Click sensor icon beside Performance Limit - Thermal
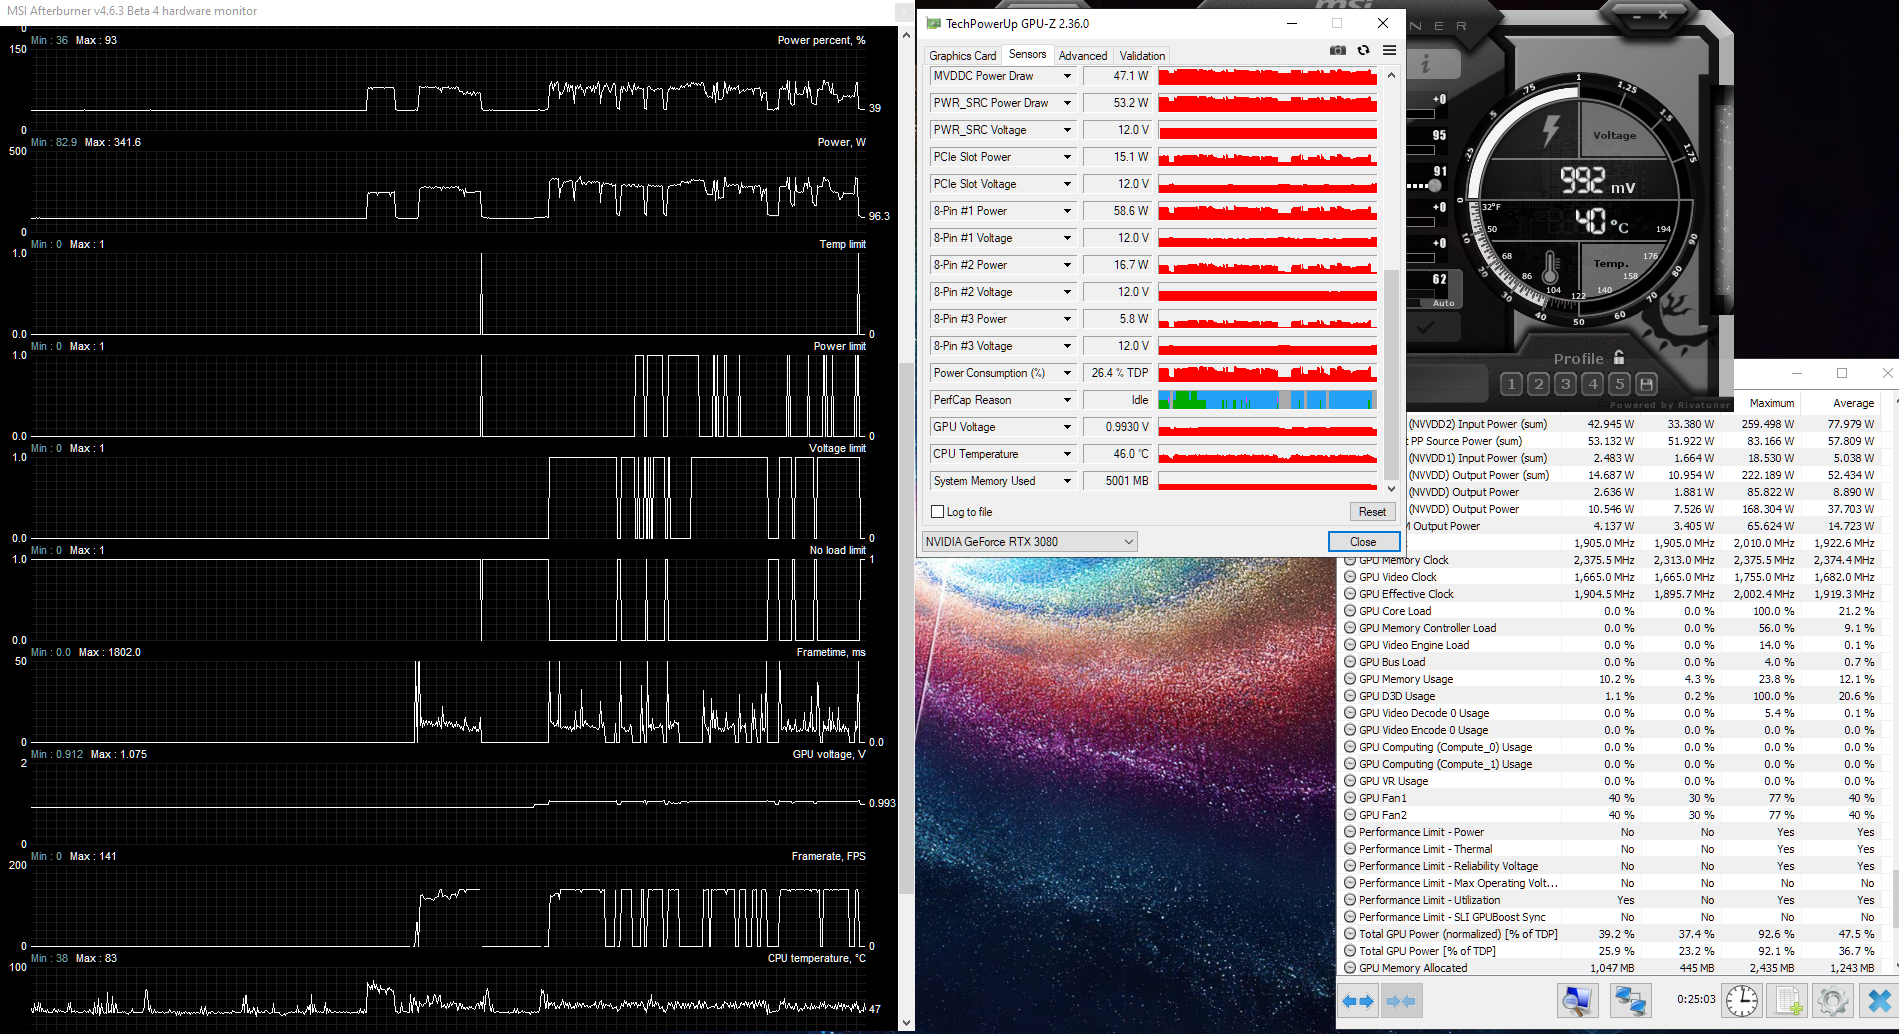The image size is (1899, 1034). (x=1350, y=849)
